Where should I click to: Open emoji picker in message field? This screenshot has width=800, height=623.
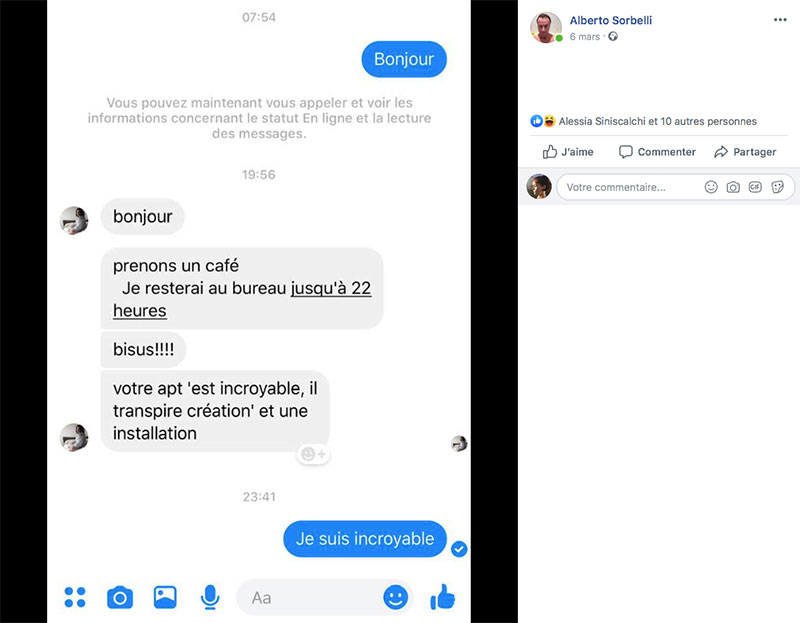pyautogui.click(x=395, y=597)
